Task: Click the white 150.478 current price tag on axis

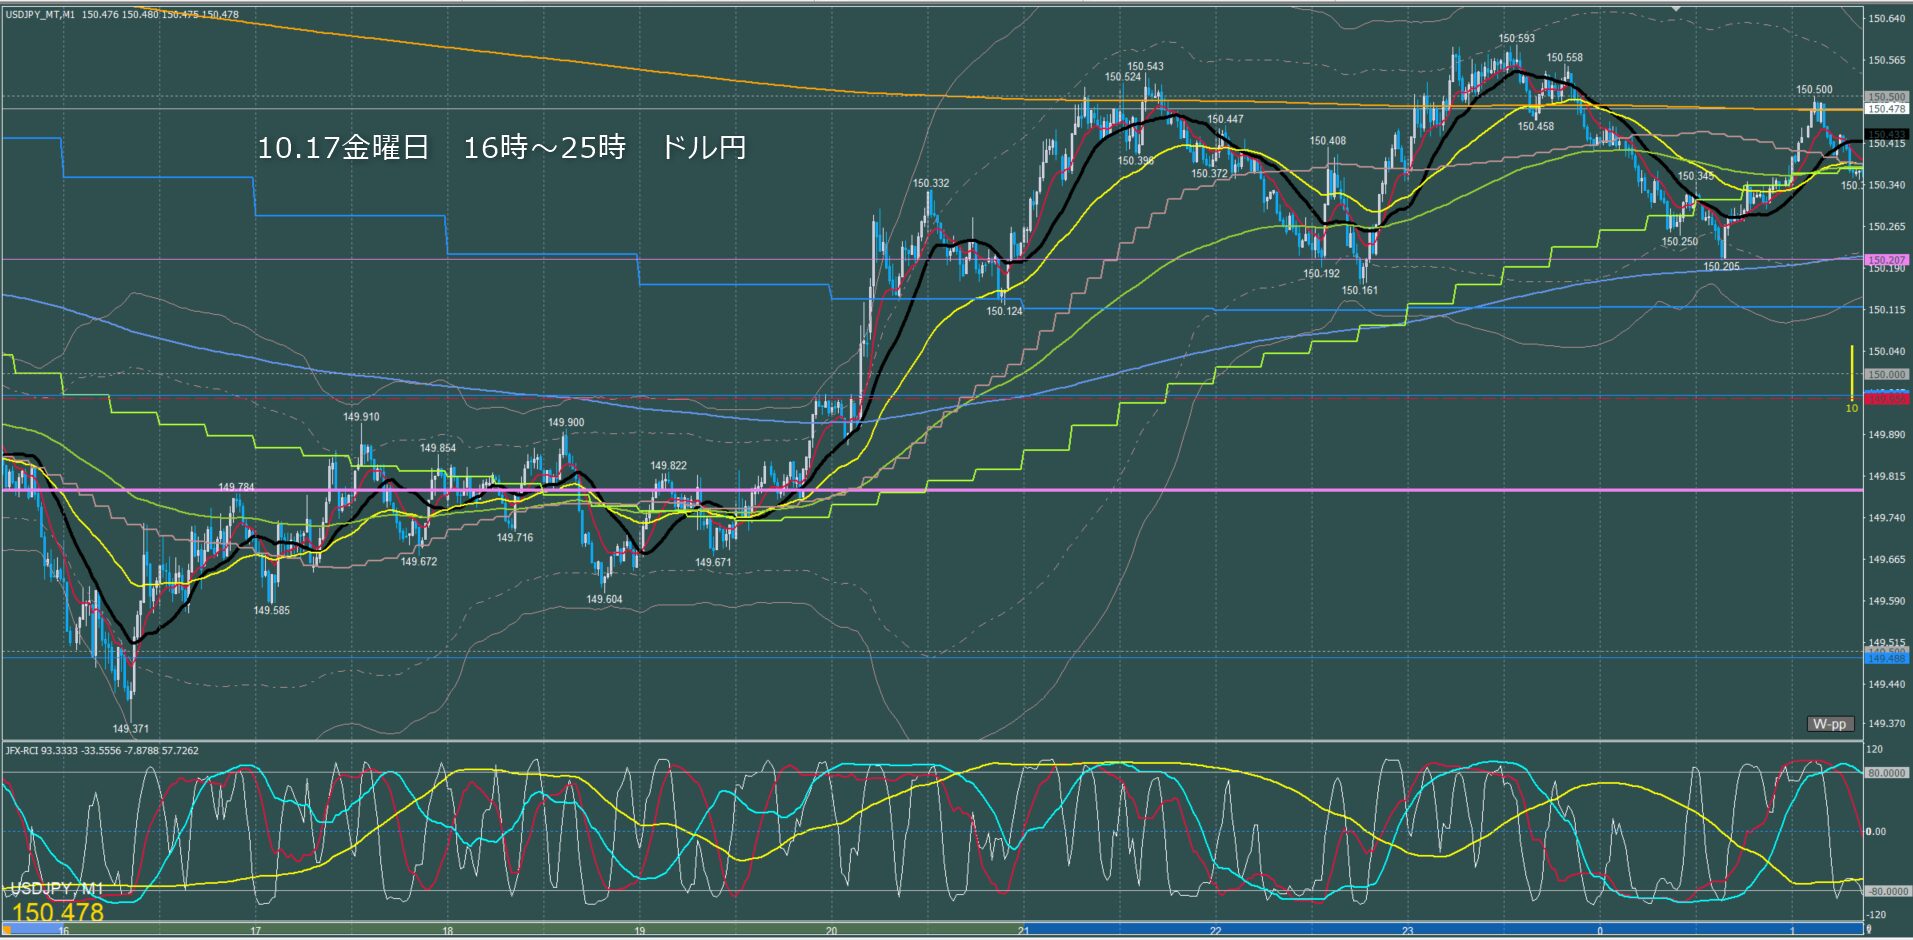Action: tap(1886, 109)
